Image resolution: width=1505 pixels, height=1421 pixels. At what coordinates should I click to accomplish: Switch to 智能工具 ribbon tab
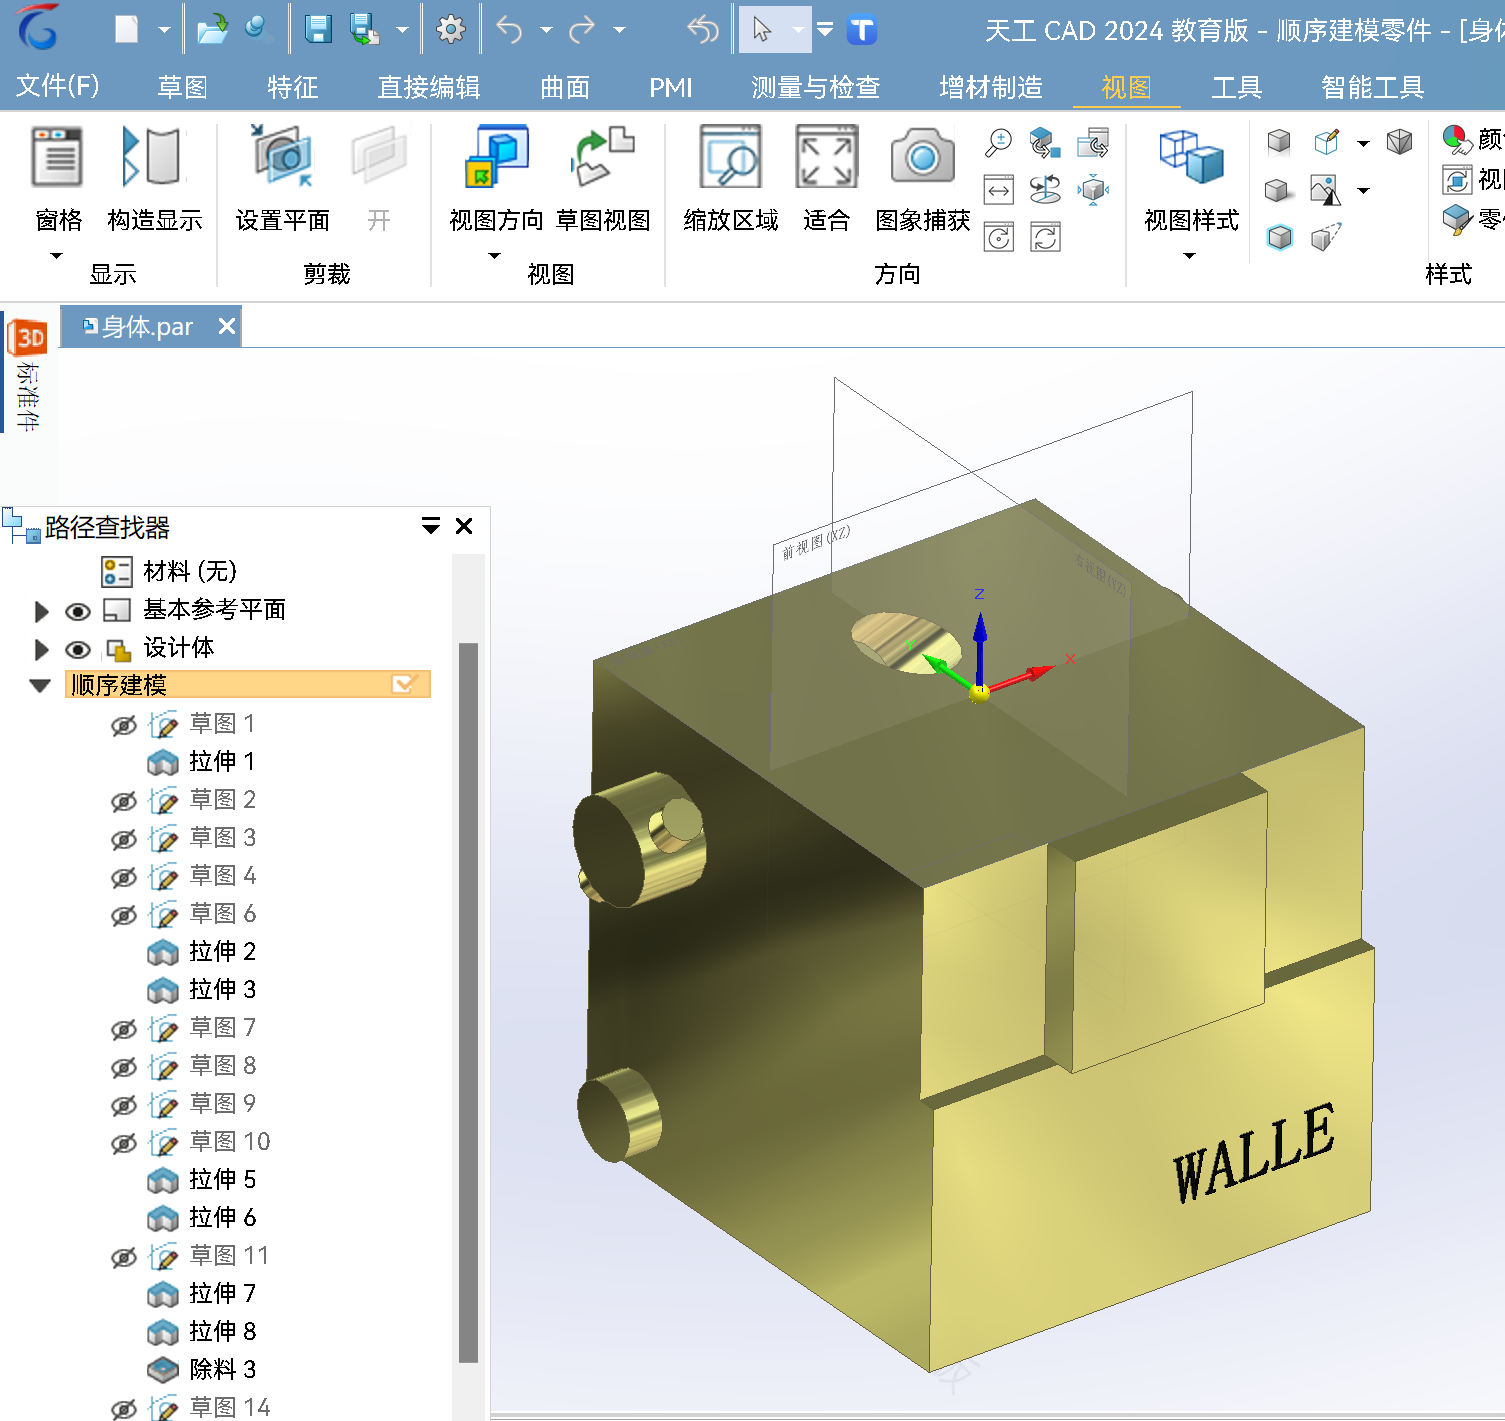[1372, 87]
